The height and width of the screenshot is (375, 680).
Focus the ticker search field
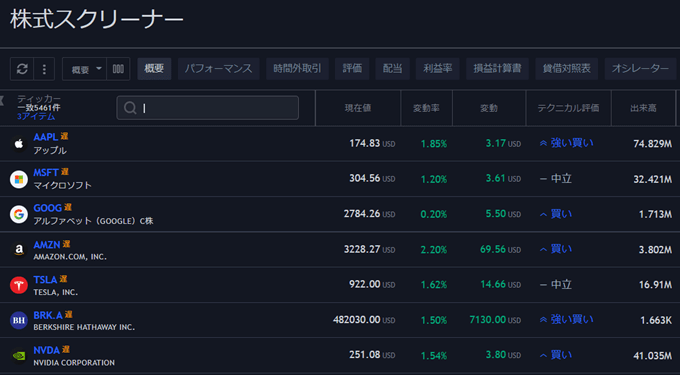pyautogui.click(x=207, y=108)
